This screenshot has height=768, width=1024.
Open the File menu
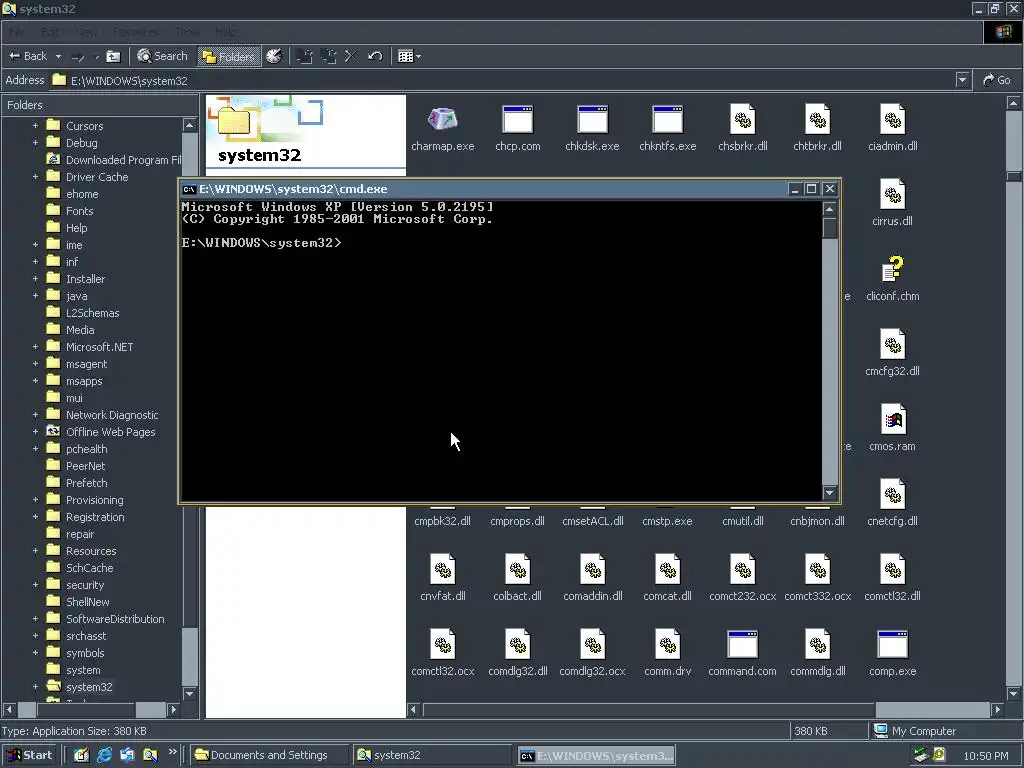coord(16,32)
